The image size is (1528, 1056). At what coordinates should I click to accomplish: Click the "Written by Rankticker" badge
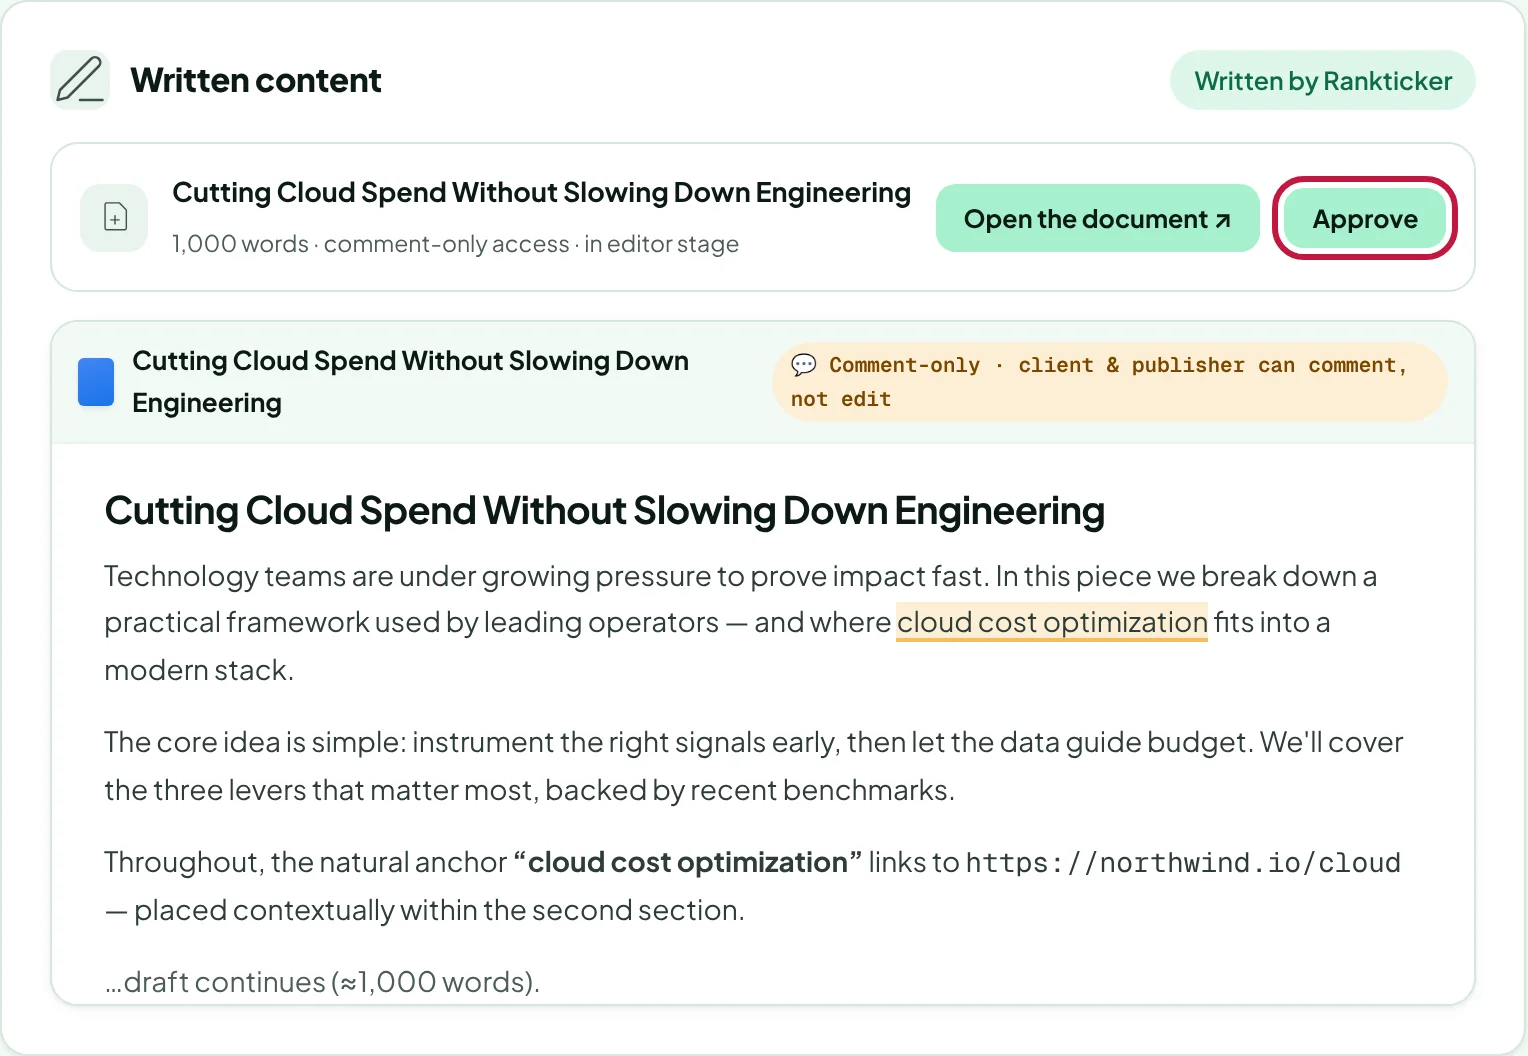tap(1323, 80)
